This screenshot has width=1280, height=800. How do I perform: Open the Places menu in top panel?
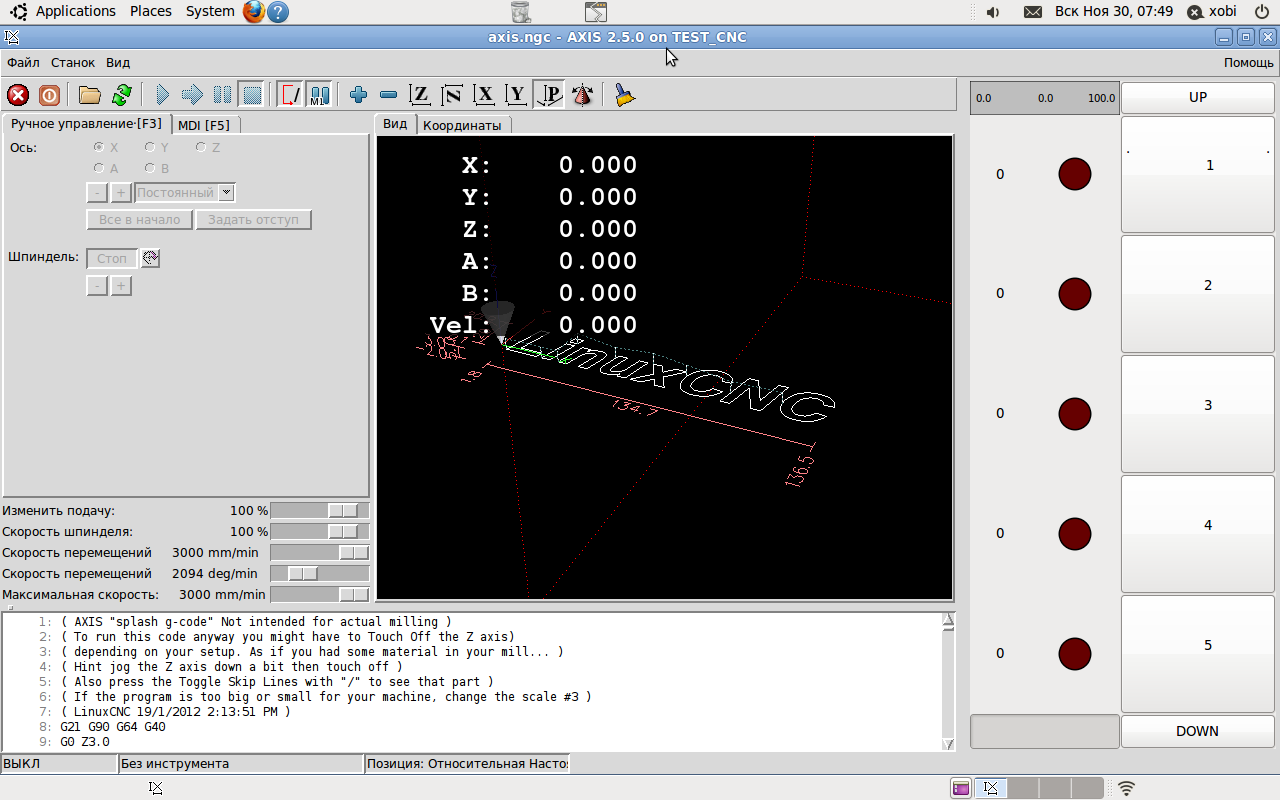click(151, 11)
